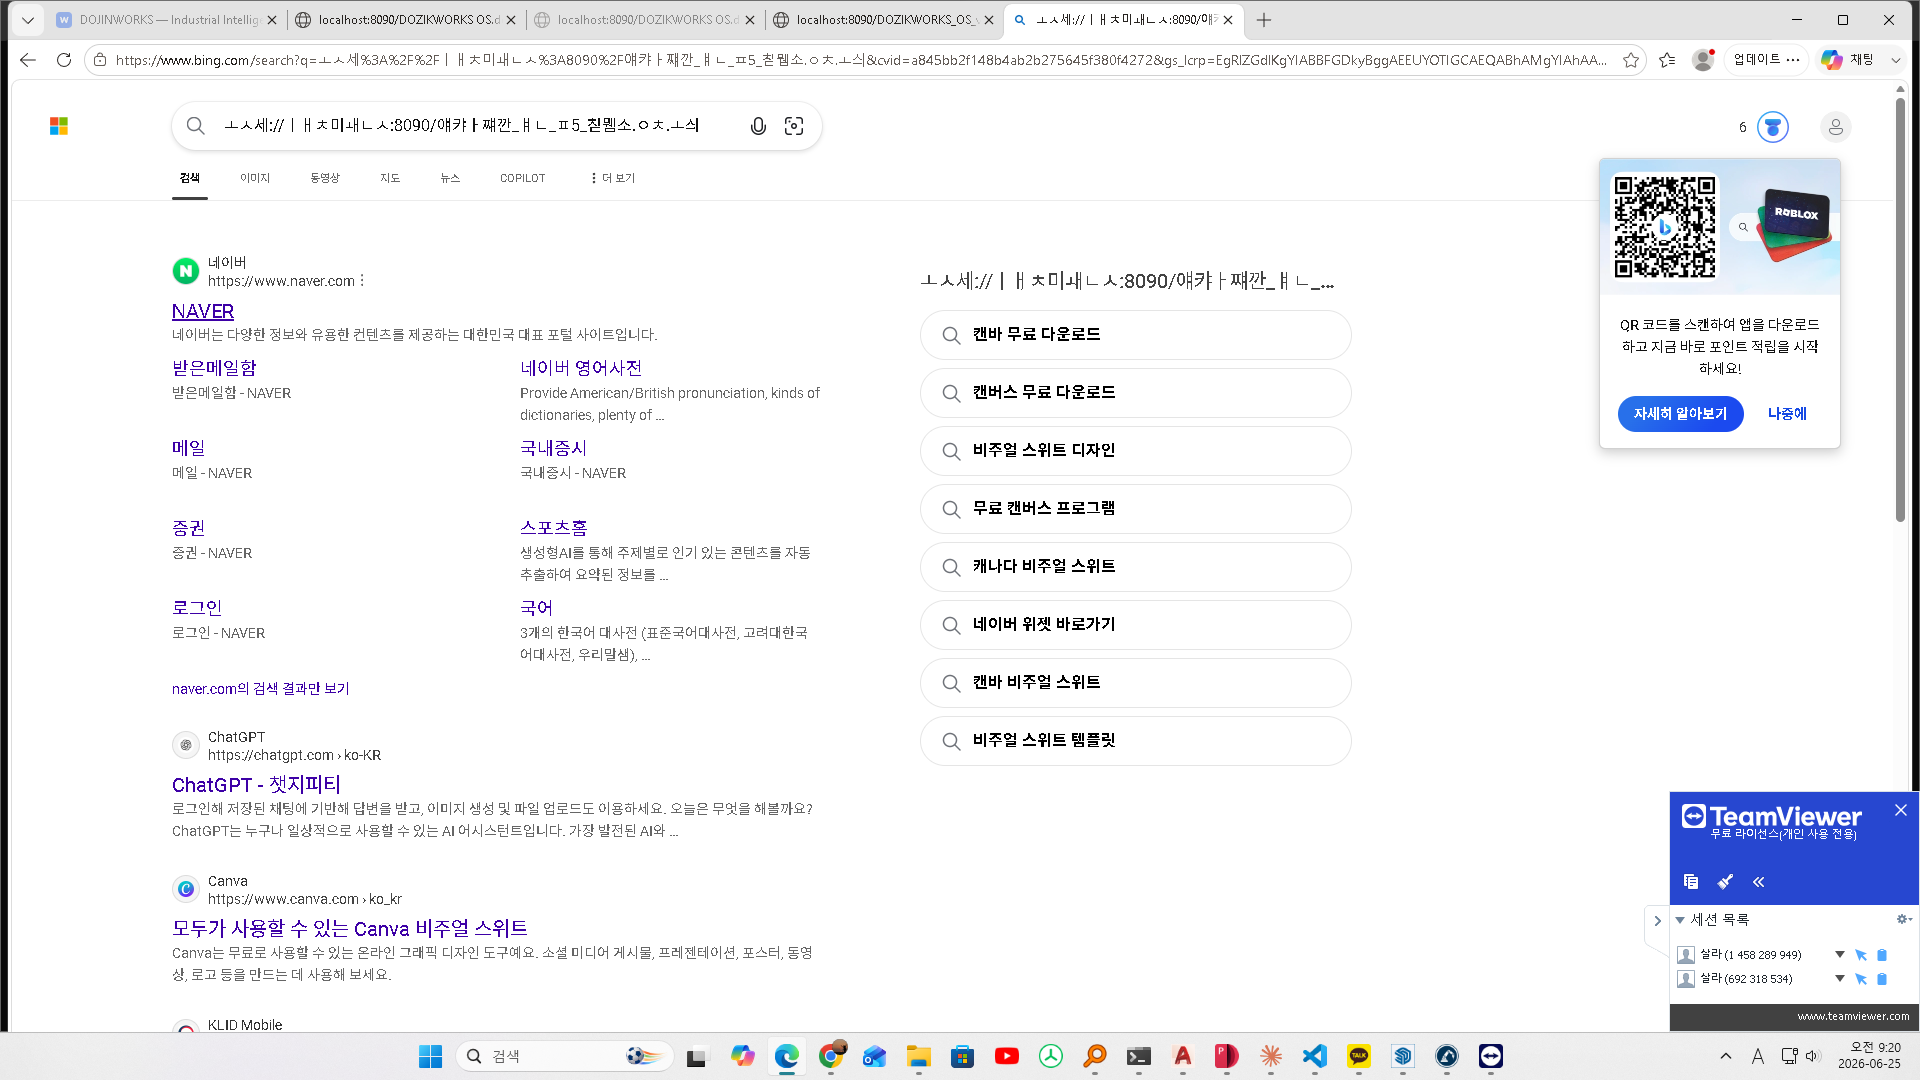The image size is (1920, 1080).
Task: Expand options arrow for 살라 (1 458 289 949)
Action: [x=1840, y=955]
